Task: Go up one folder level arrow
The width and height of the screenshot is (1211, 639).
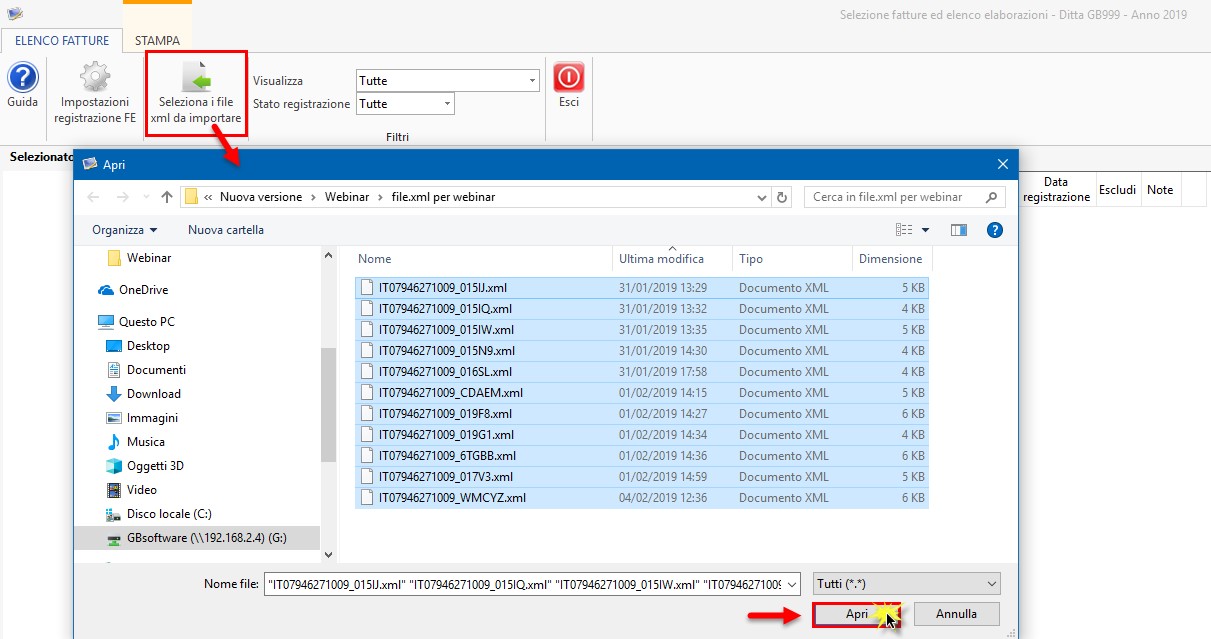Action: 167,197
